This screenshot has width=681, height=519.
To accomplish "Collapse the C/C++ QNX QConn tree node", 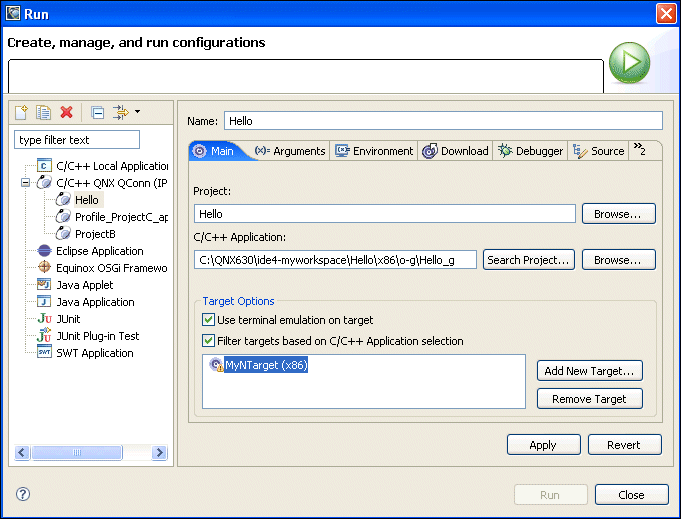I will pos(25,183).
